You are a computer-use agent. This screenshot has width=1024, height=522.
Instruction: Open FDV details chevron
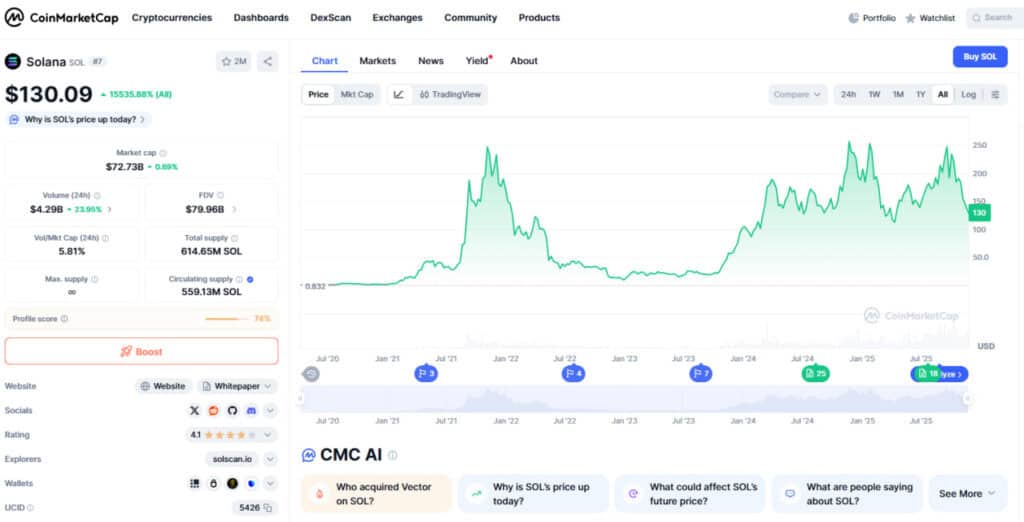[x=234, y=210]
